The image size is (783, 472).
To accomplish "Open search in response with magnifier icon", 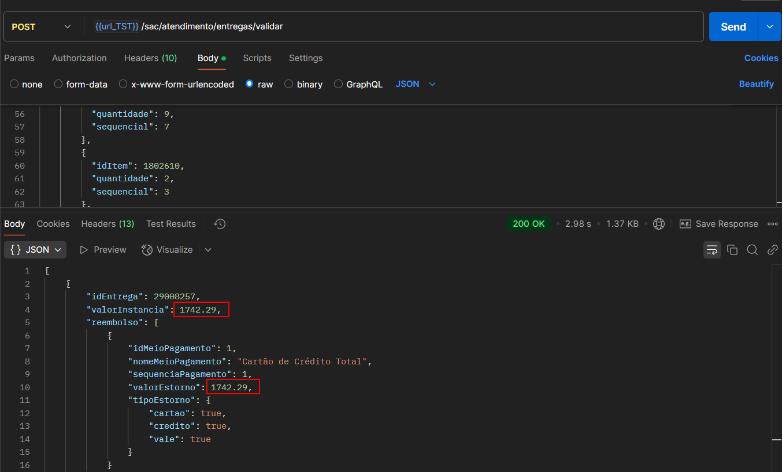I will point(751,249).
